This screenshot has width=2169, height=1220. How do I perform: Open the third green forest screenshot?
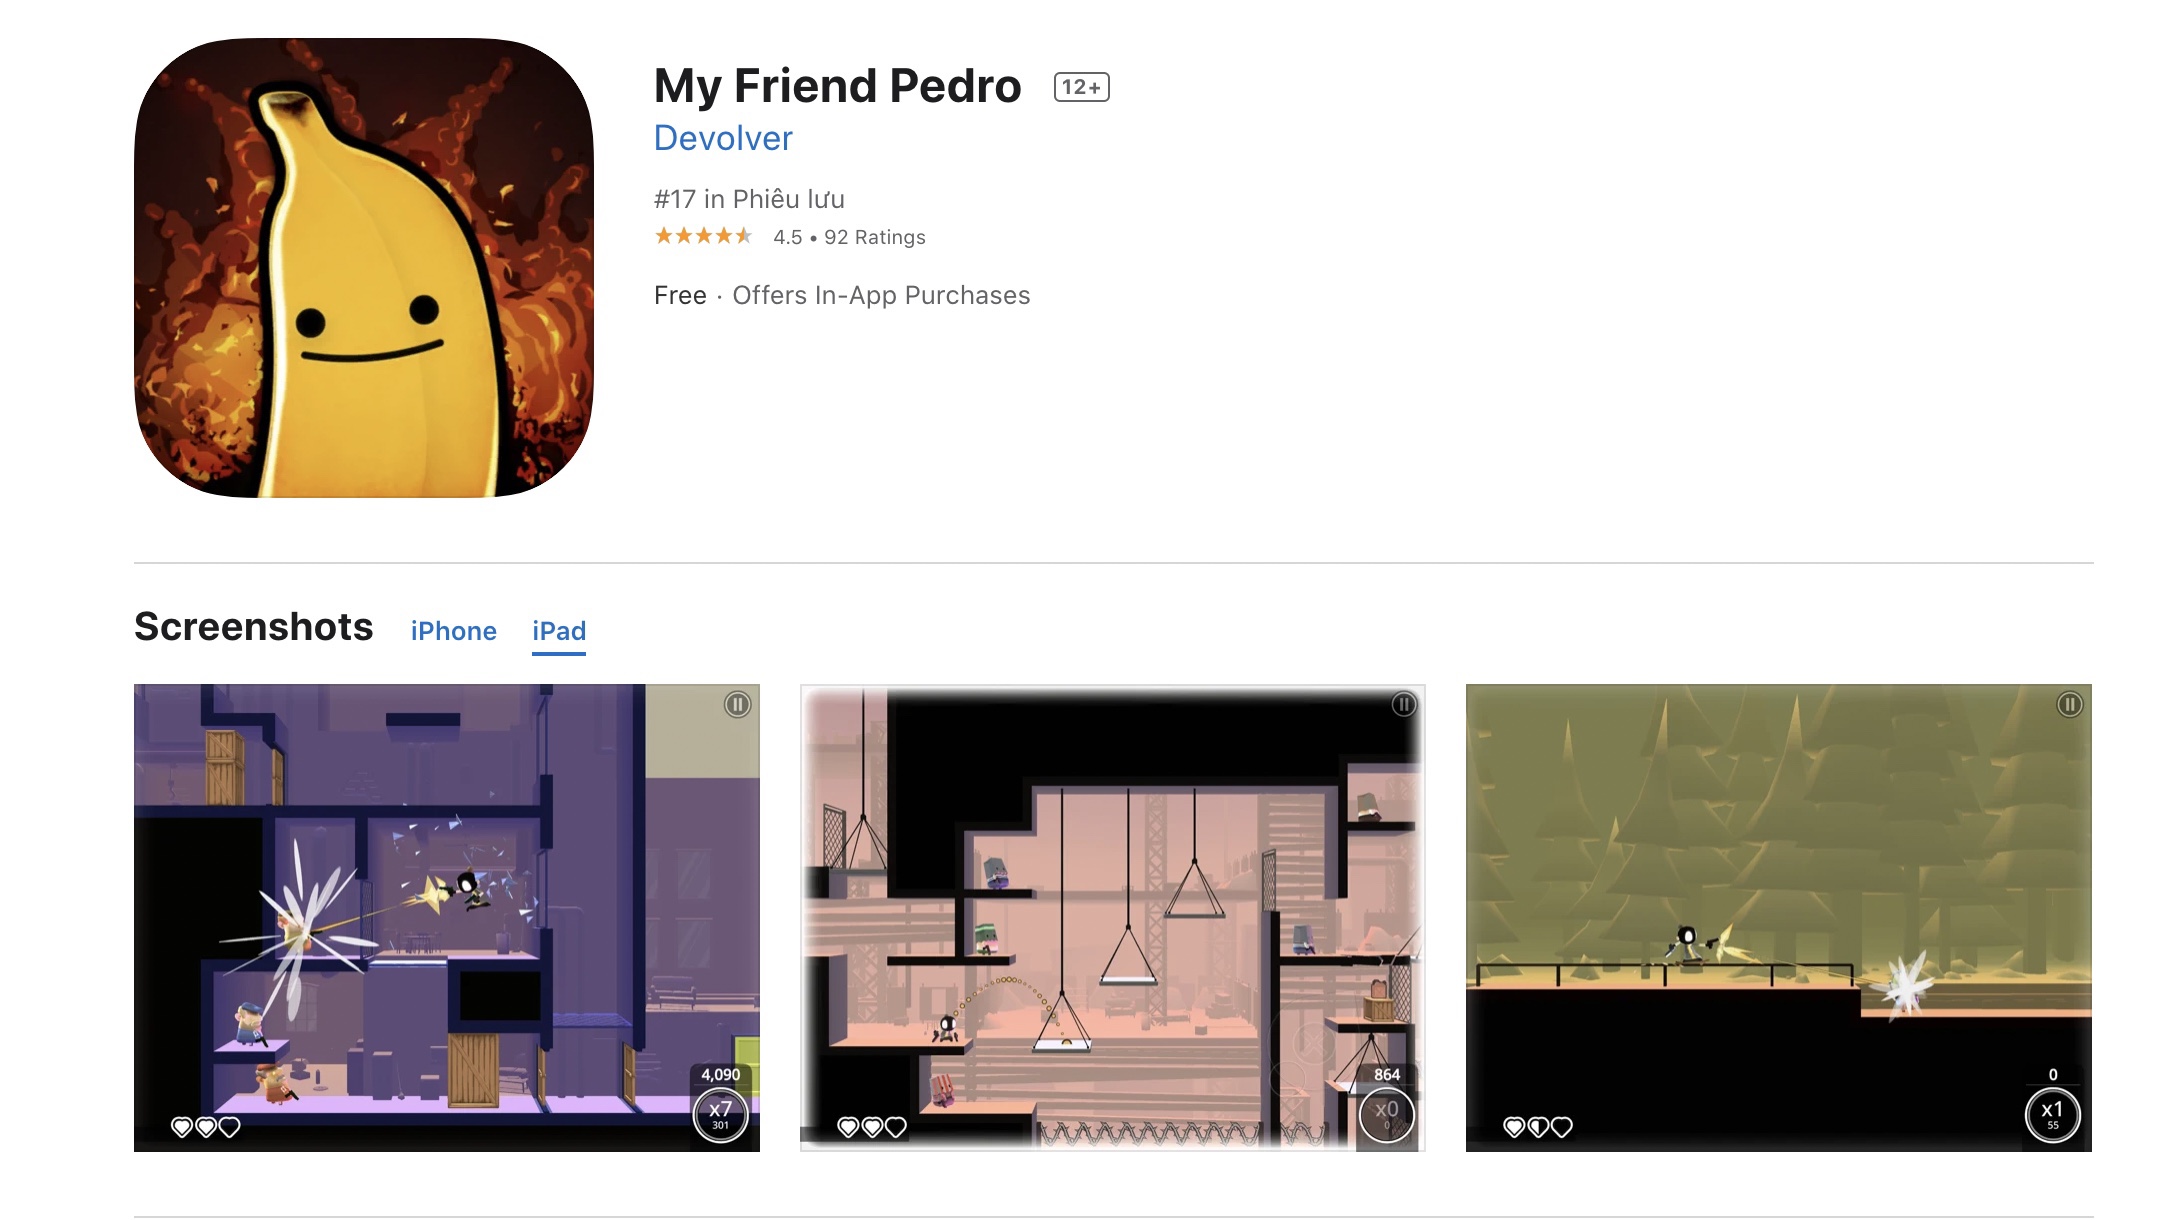(x=1778, y=918)
